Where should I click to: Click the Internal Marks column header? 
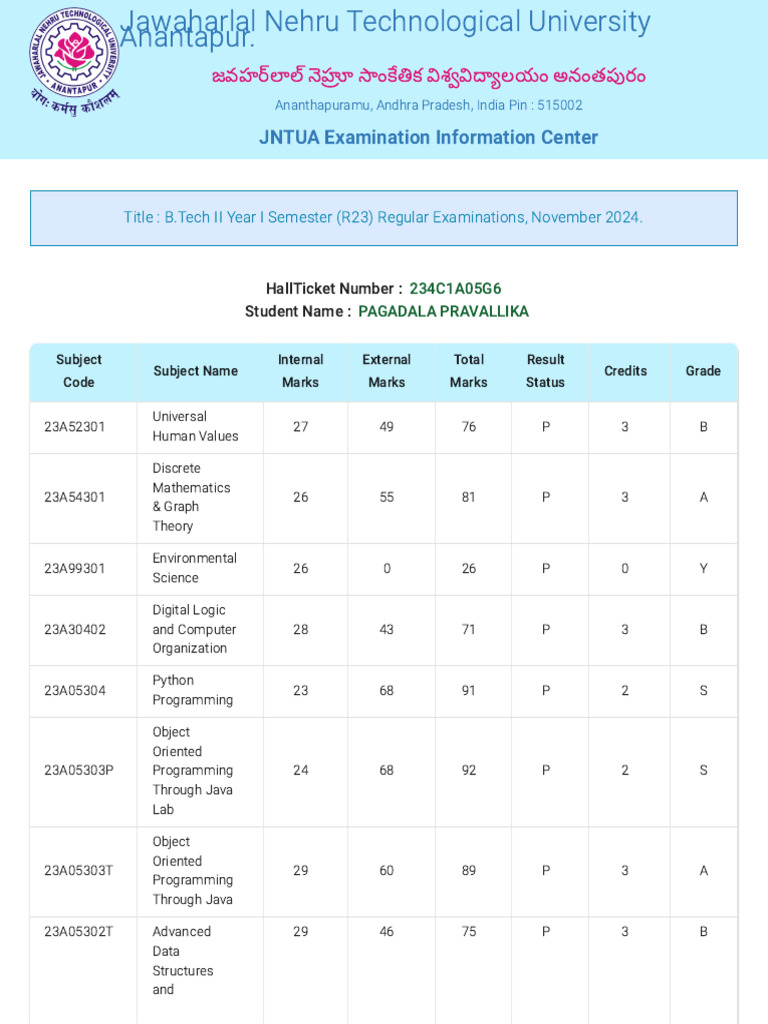click(300, 371)
